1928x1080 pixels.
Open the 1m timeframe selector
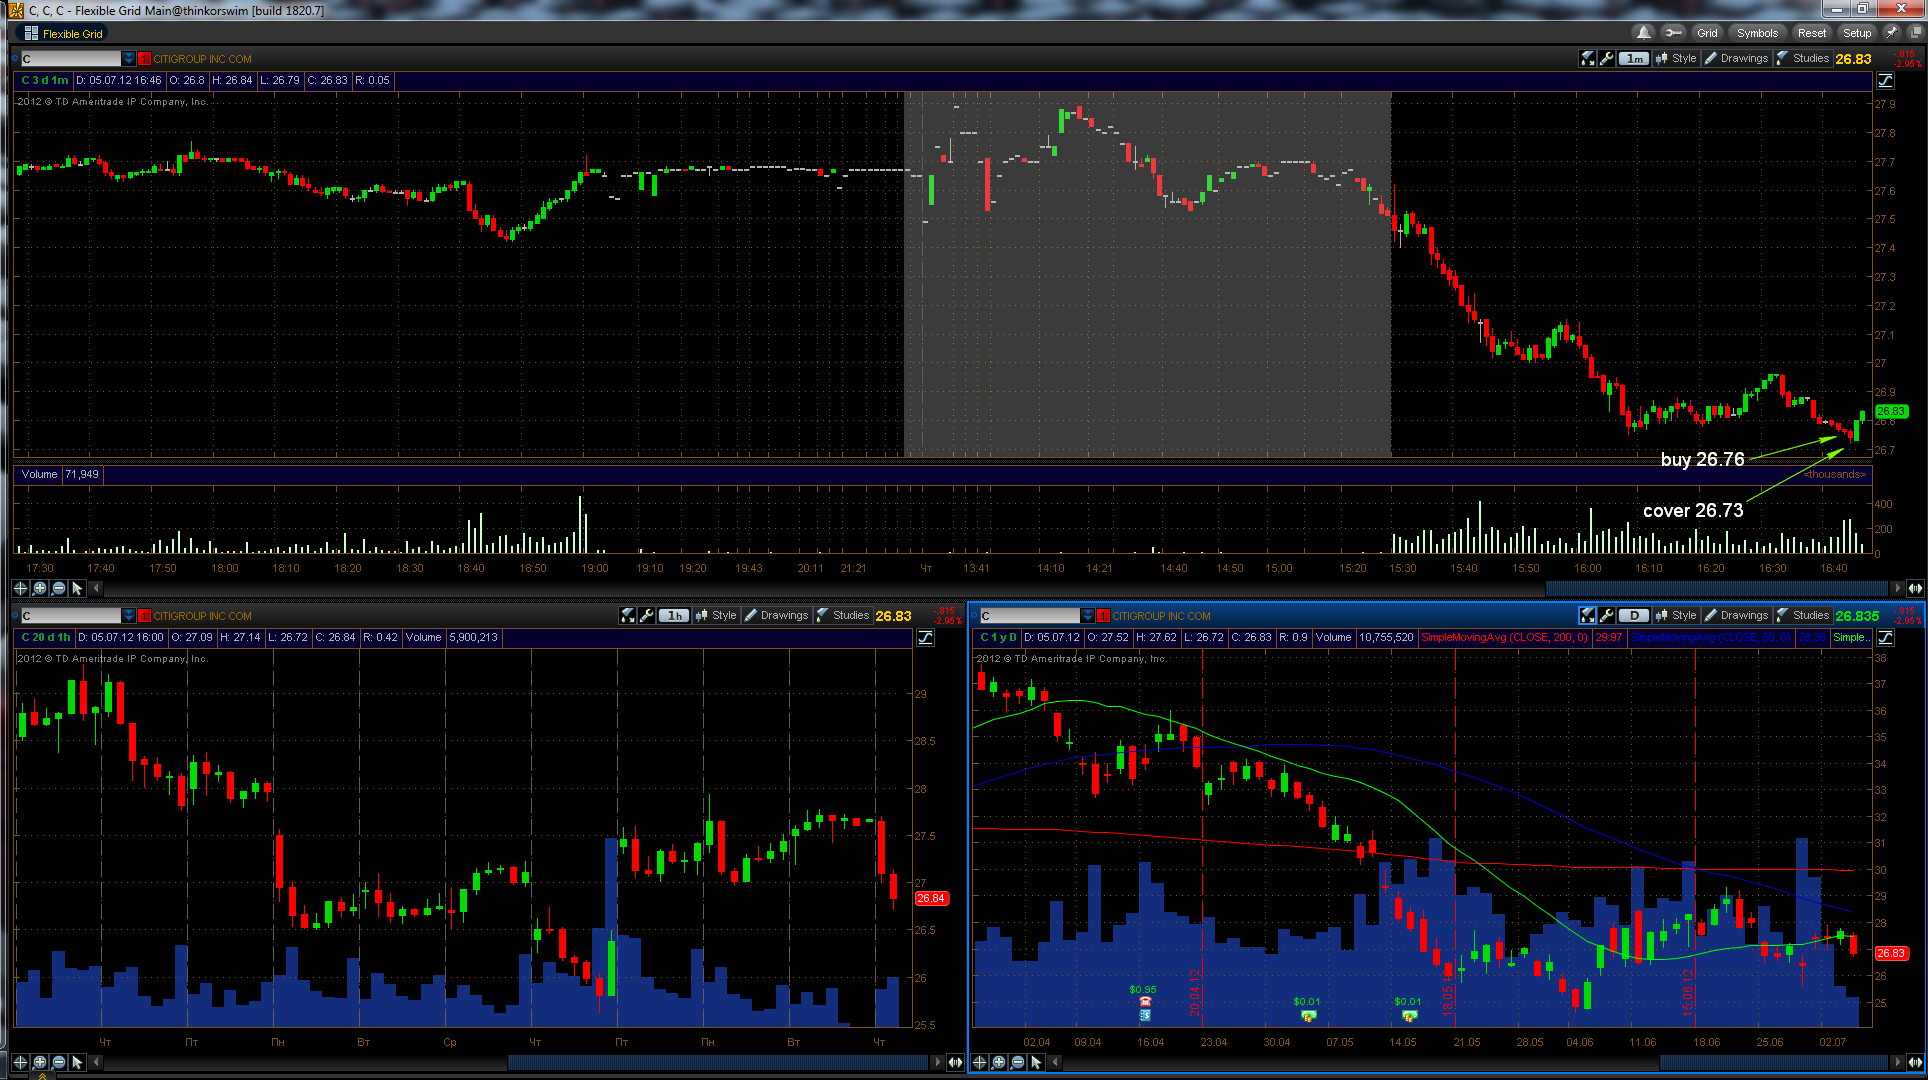pos(1634,59)
